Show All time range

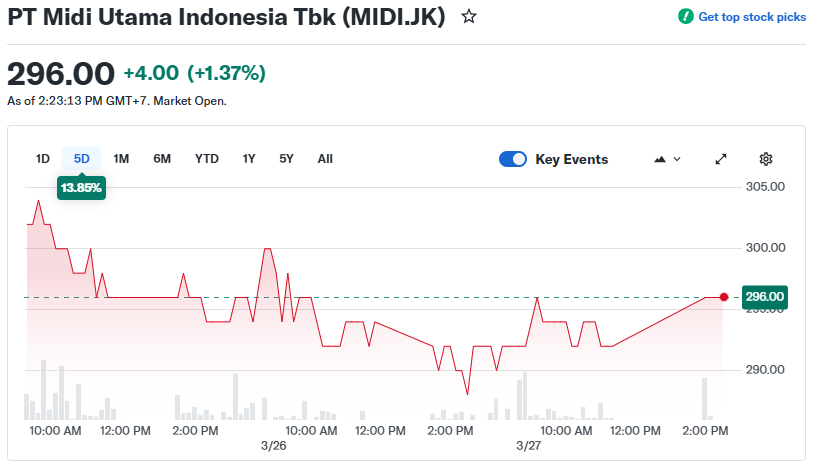coord(325,159)
